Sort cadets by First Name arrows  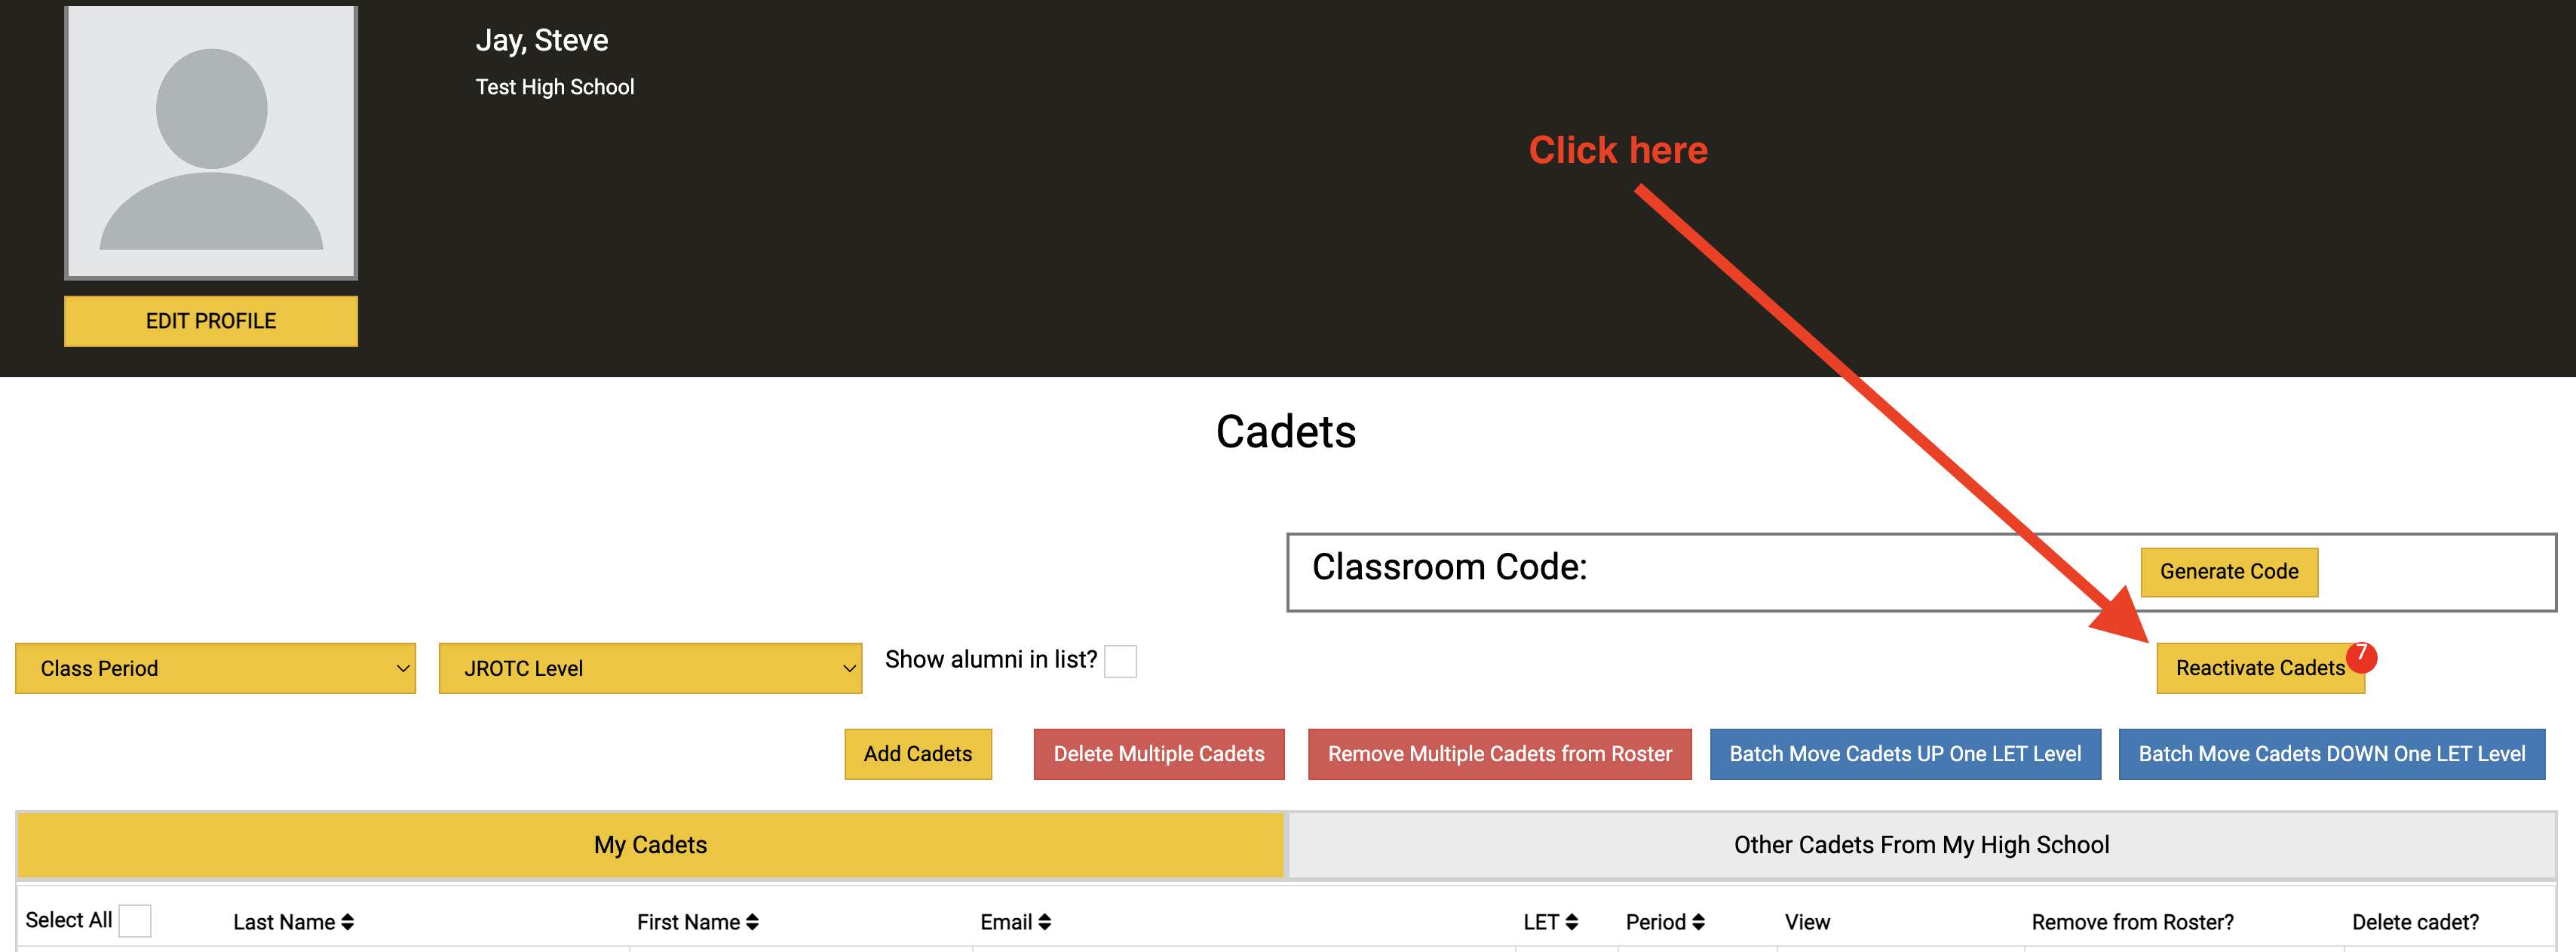(x=752, y=922)
